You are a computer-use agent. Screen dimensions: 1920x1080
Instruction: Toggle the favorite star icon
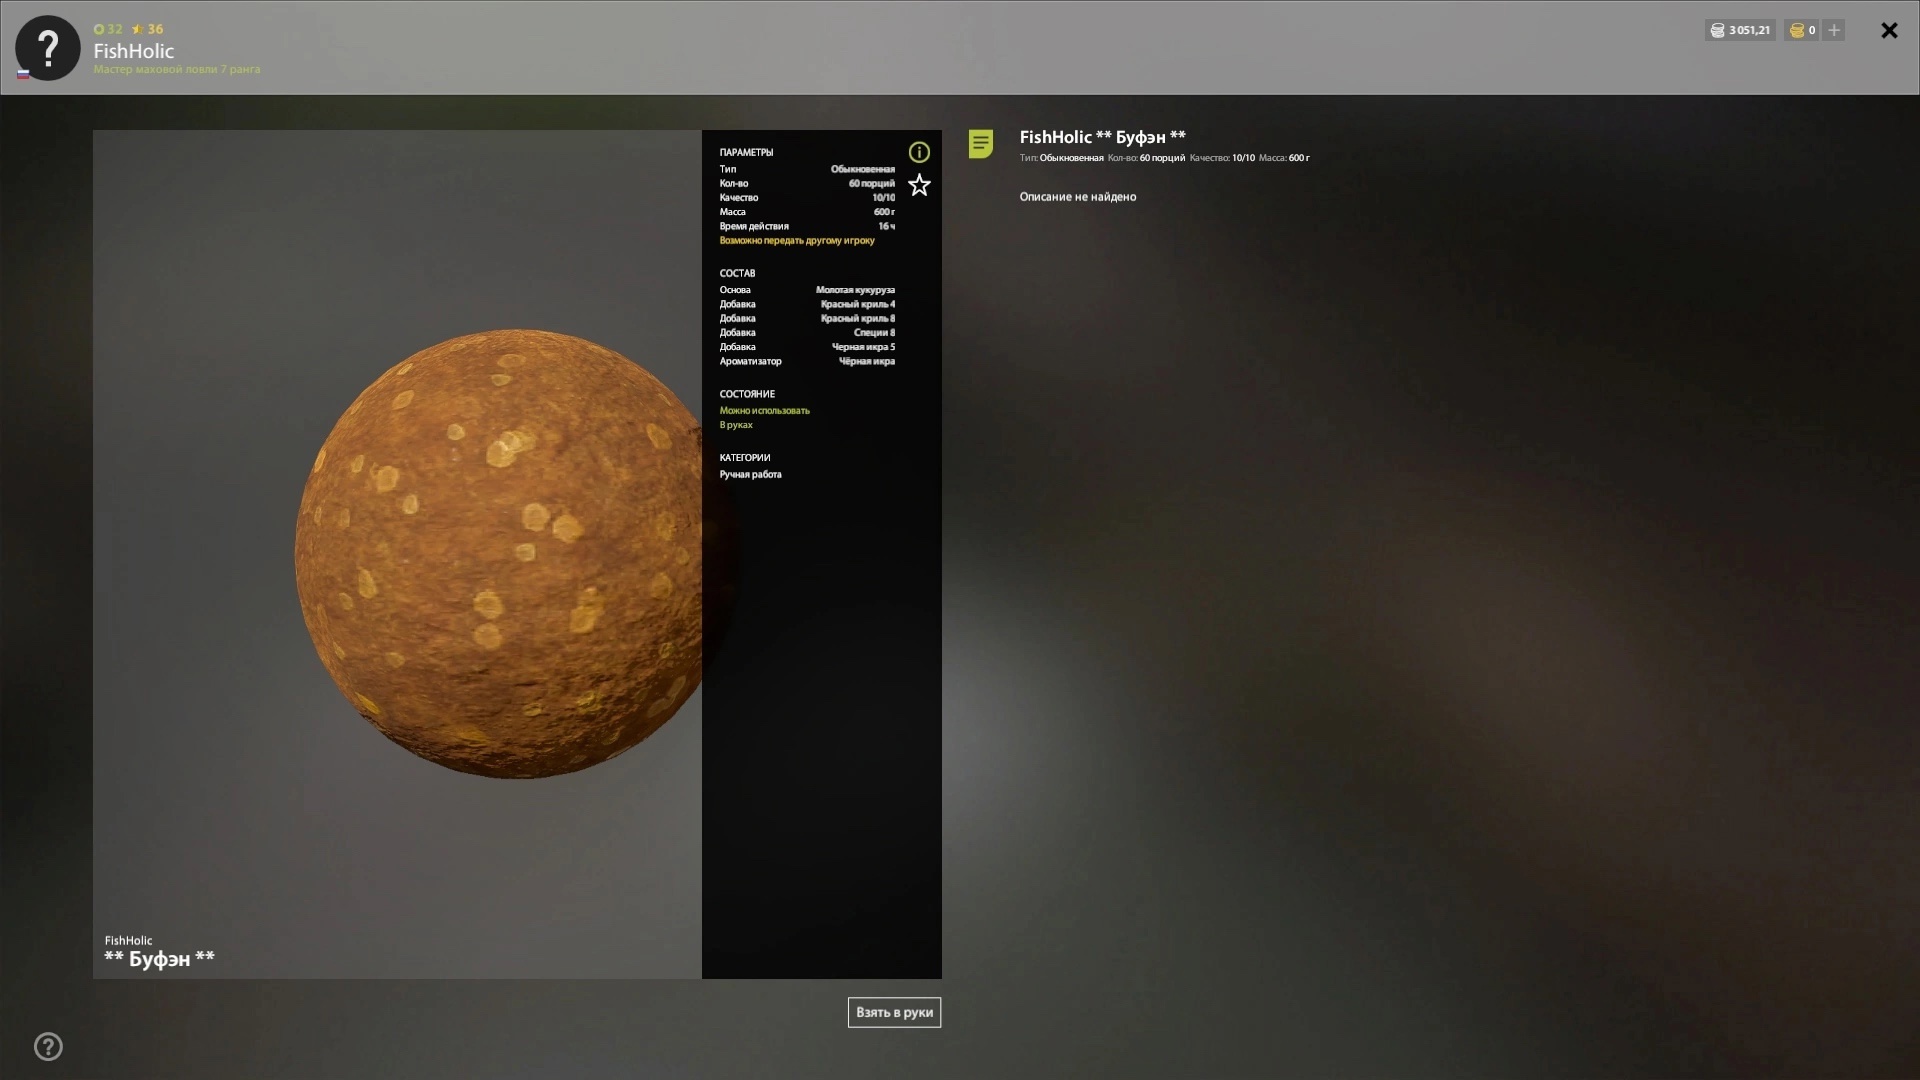click(x=919, y=185)
